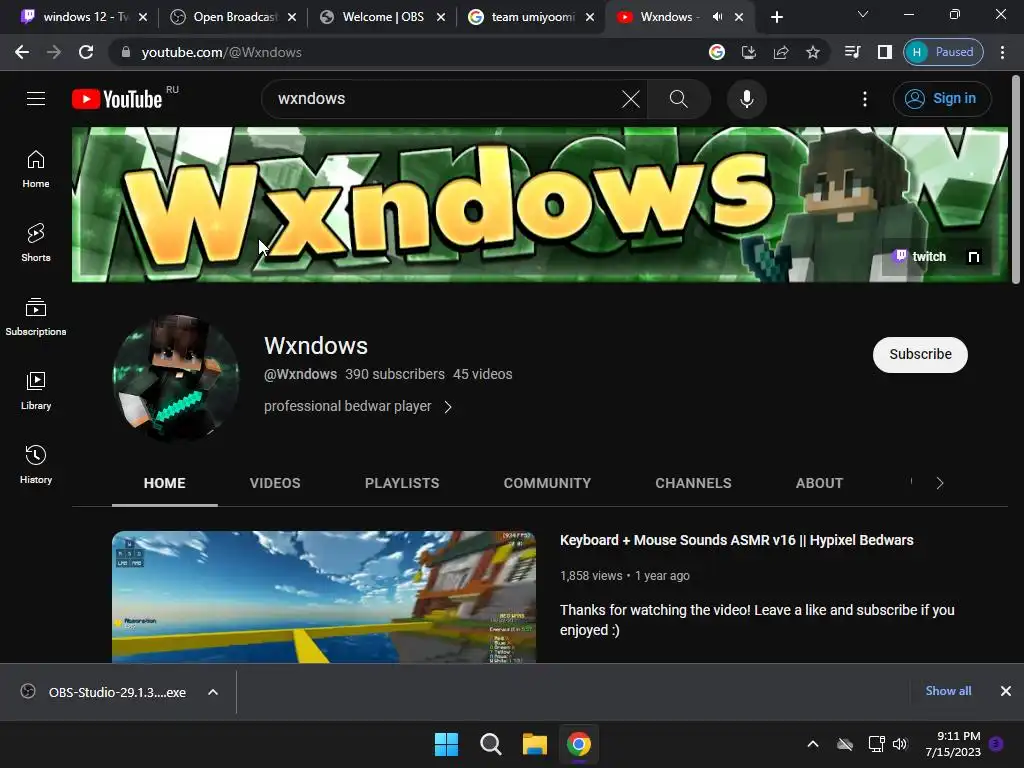1024x768 pixels.
Task: Show more channel tabs with the arrow
Action: pos(940,483)
